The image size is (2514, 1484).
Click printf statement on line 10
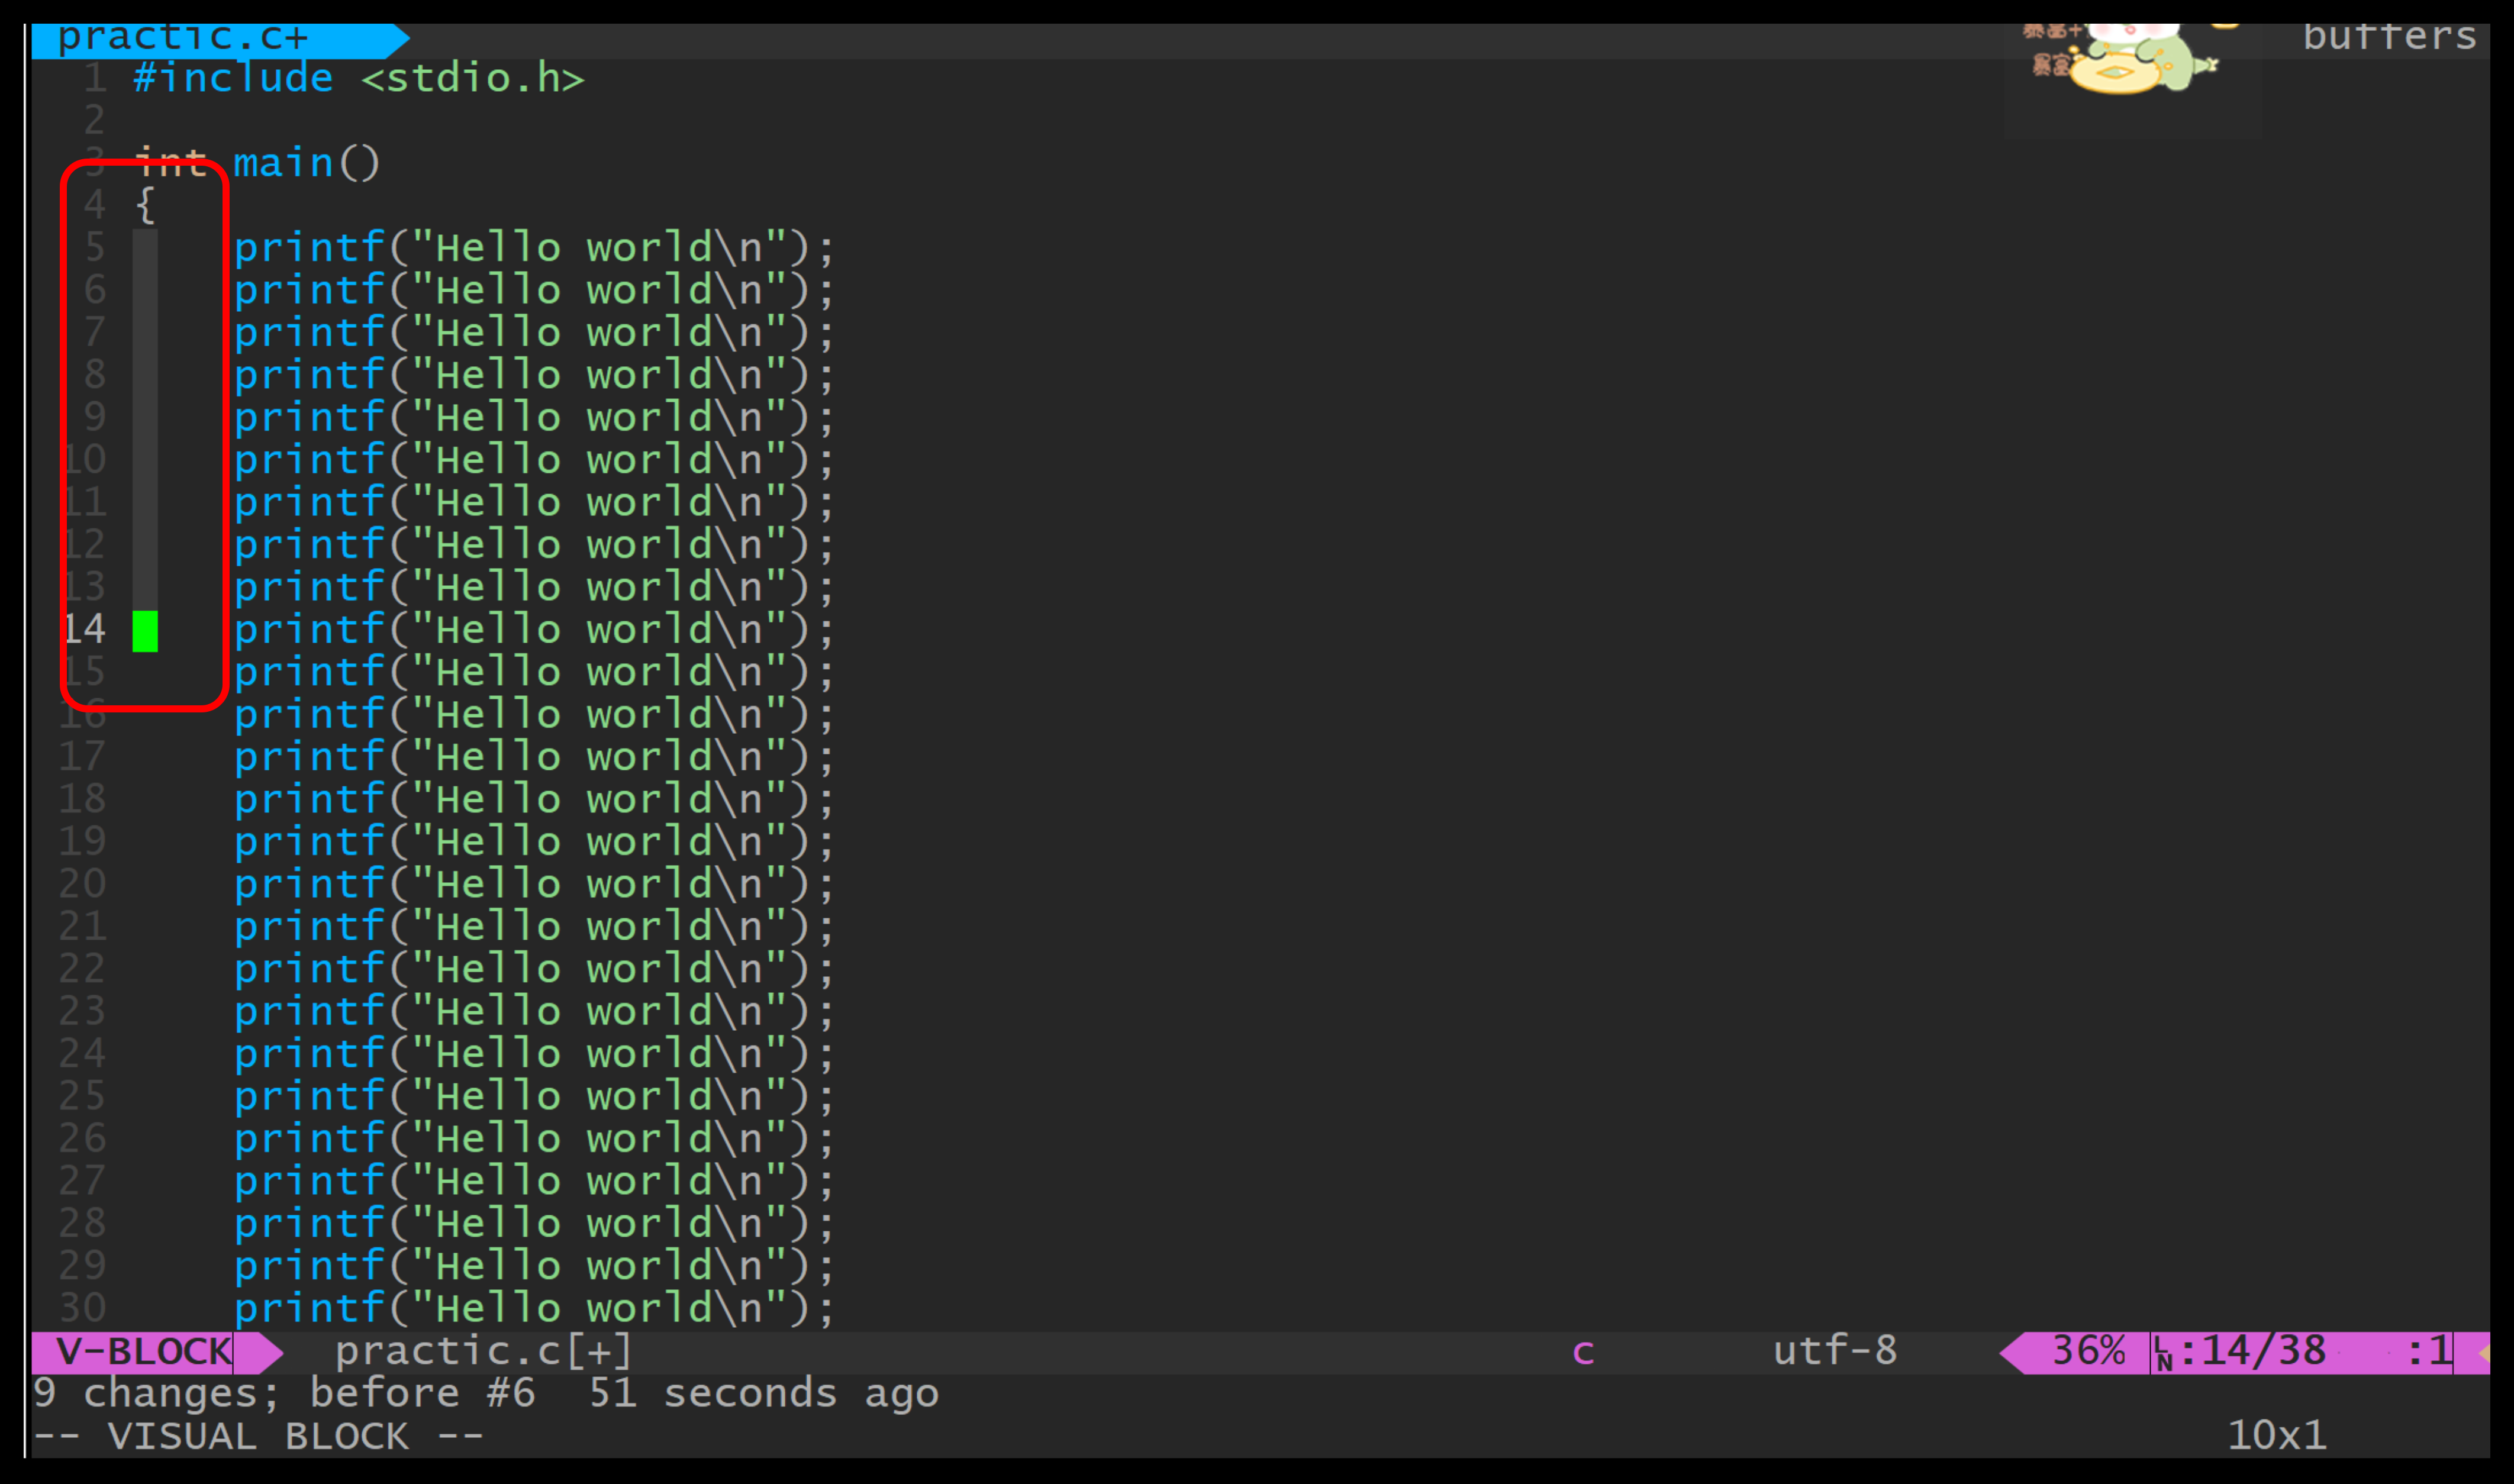(534, 460)
